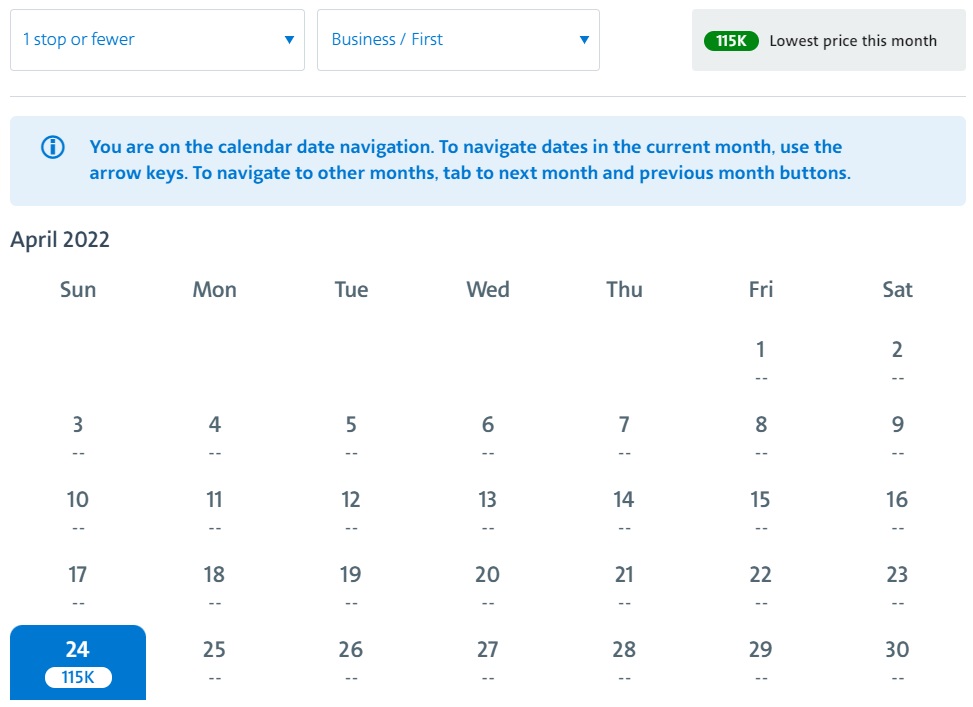Click the arrow on the Business / First dropdown

(584, 40)
